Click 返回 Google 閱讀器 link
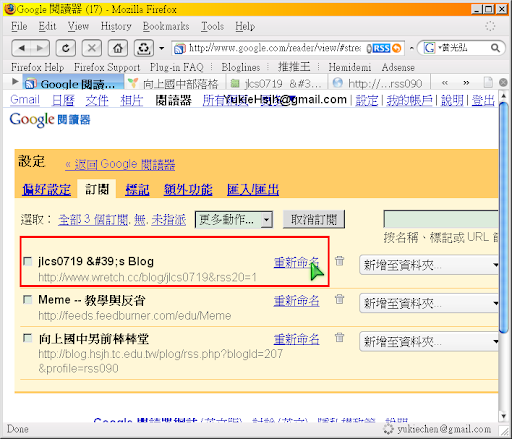The height and width of the screenshot is (439, 512). (x=120, y=164)
